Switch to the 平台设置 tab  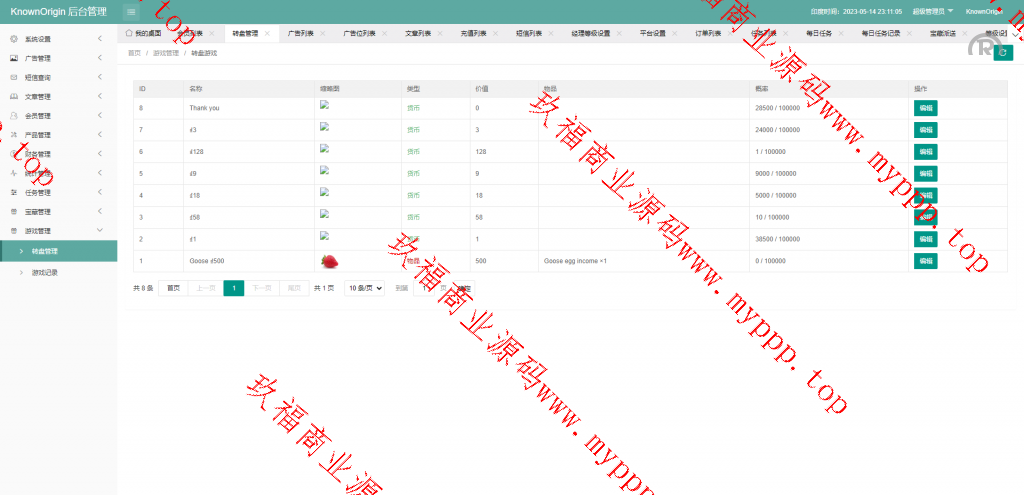(652, 33)
